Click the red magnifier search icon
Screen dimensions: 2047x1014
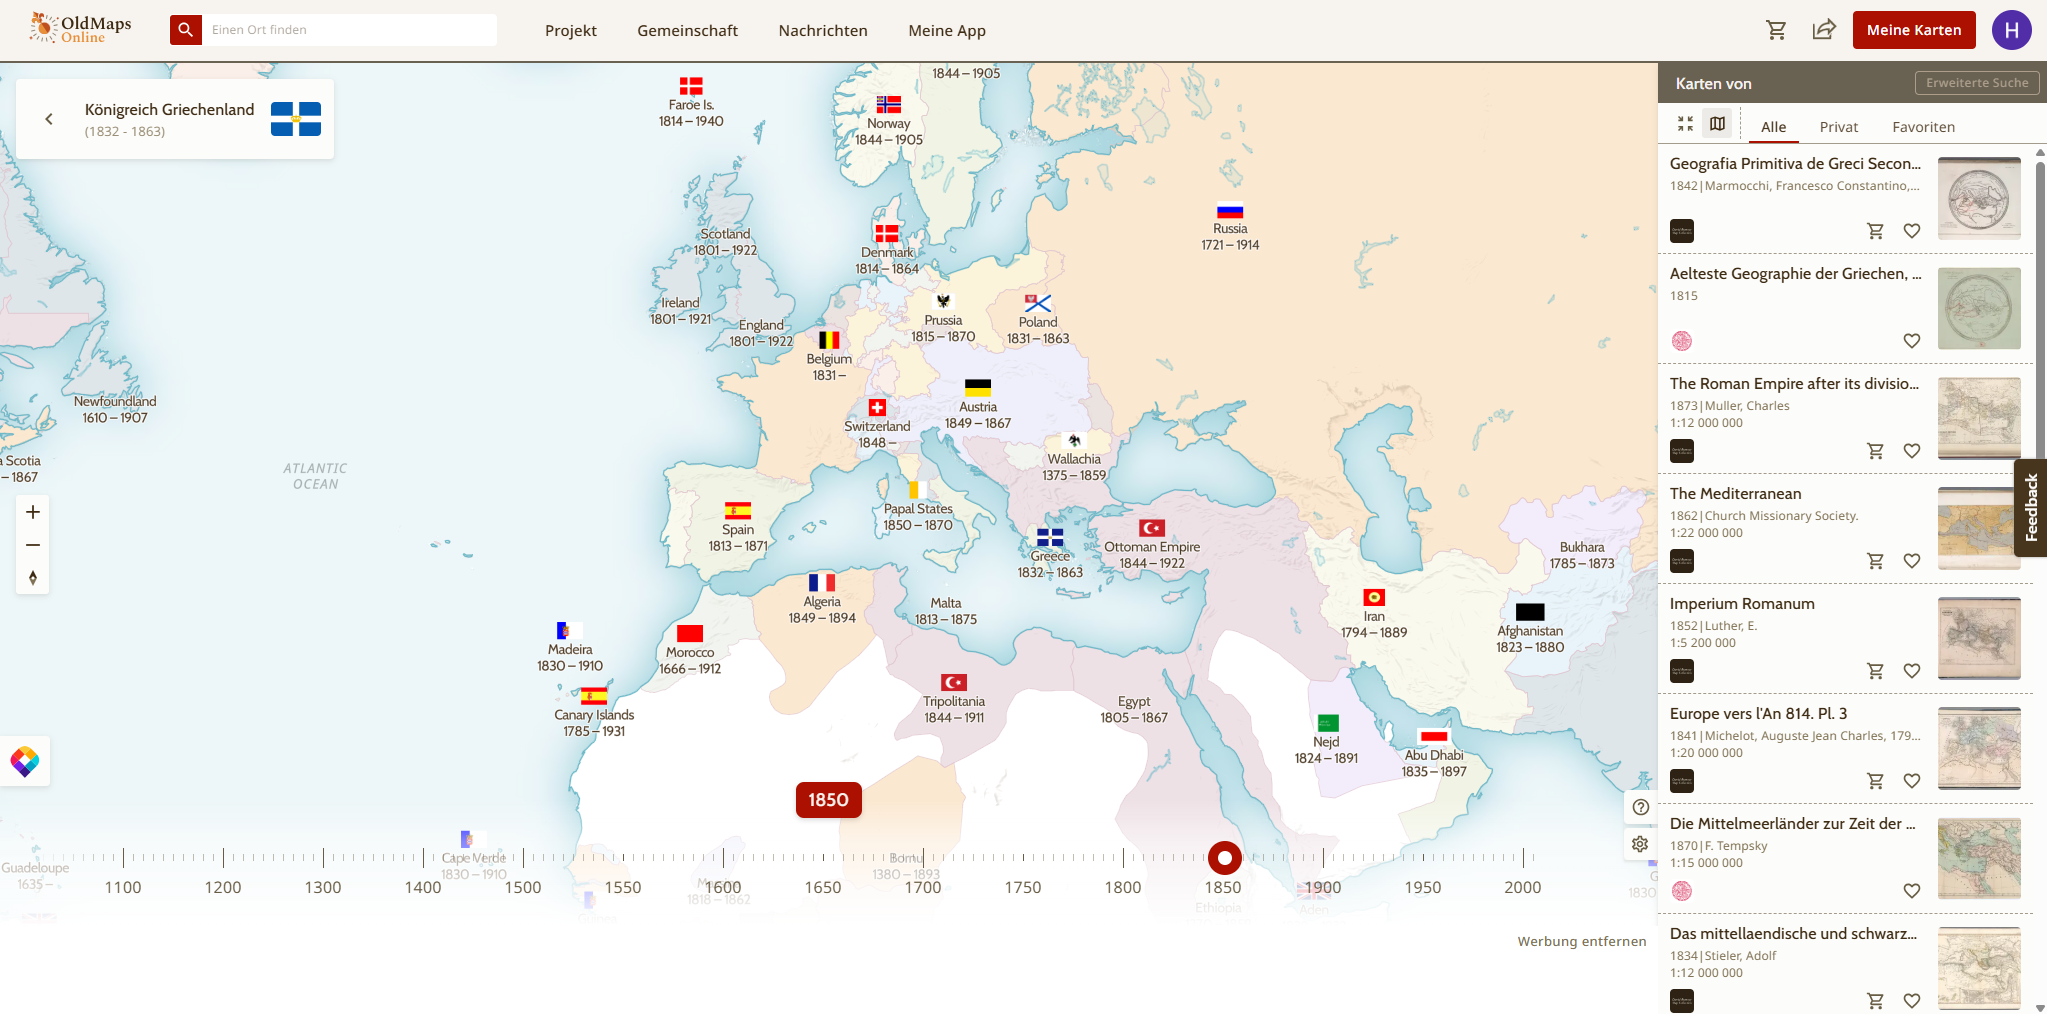coord(185,30)
